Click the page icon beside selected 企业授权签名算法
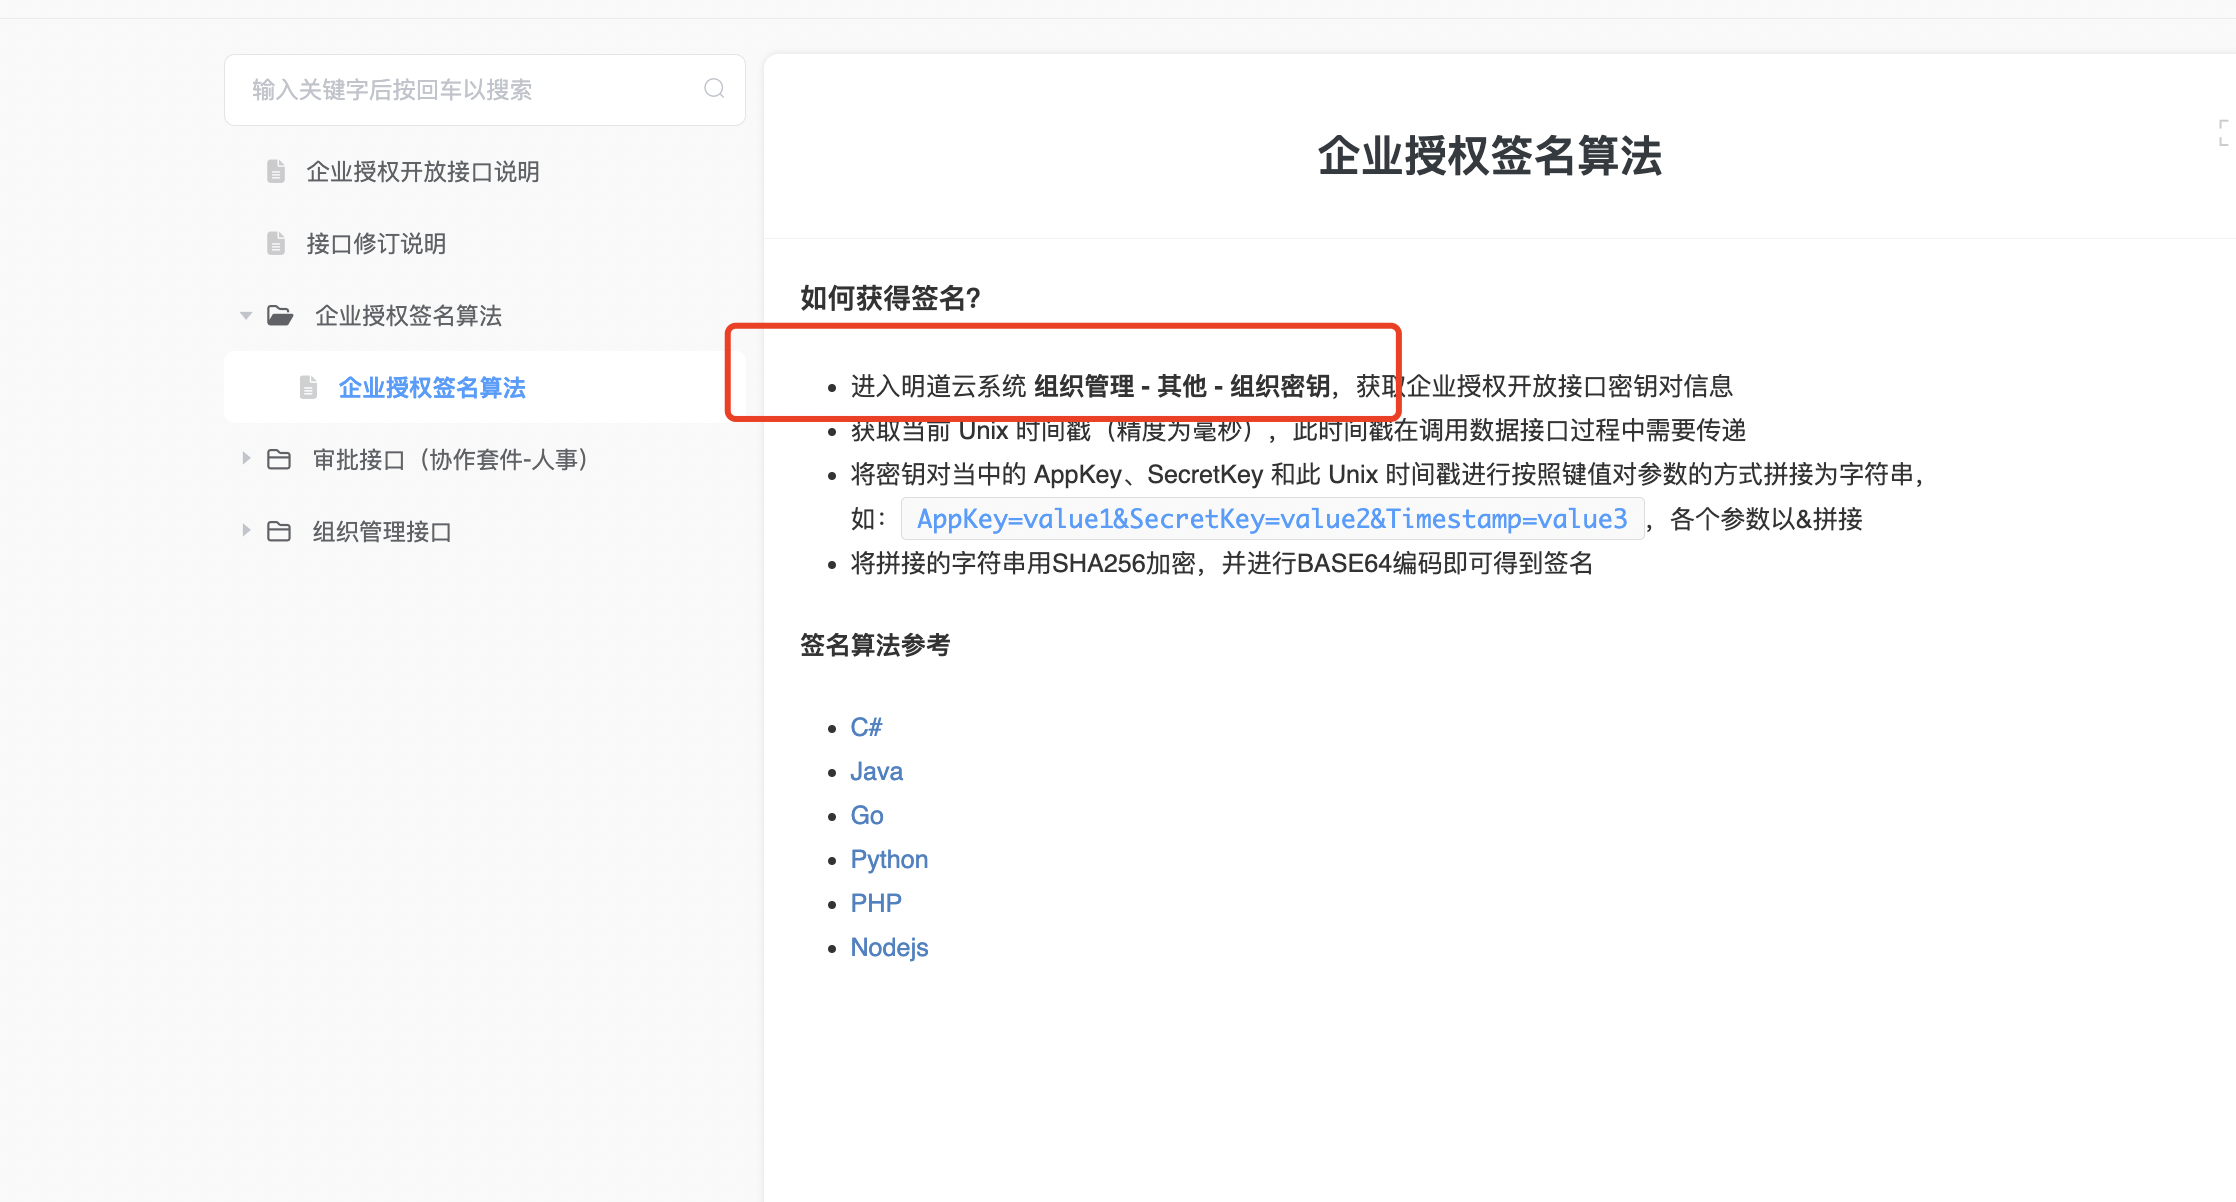This screenshot has height=1202, width=2236. (308, 387)
